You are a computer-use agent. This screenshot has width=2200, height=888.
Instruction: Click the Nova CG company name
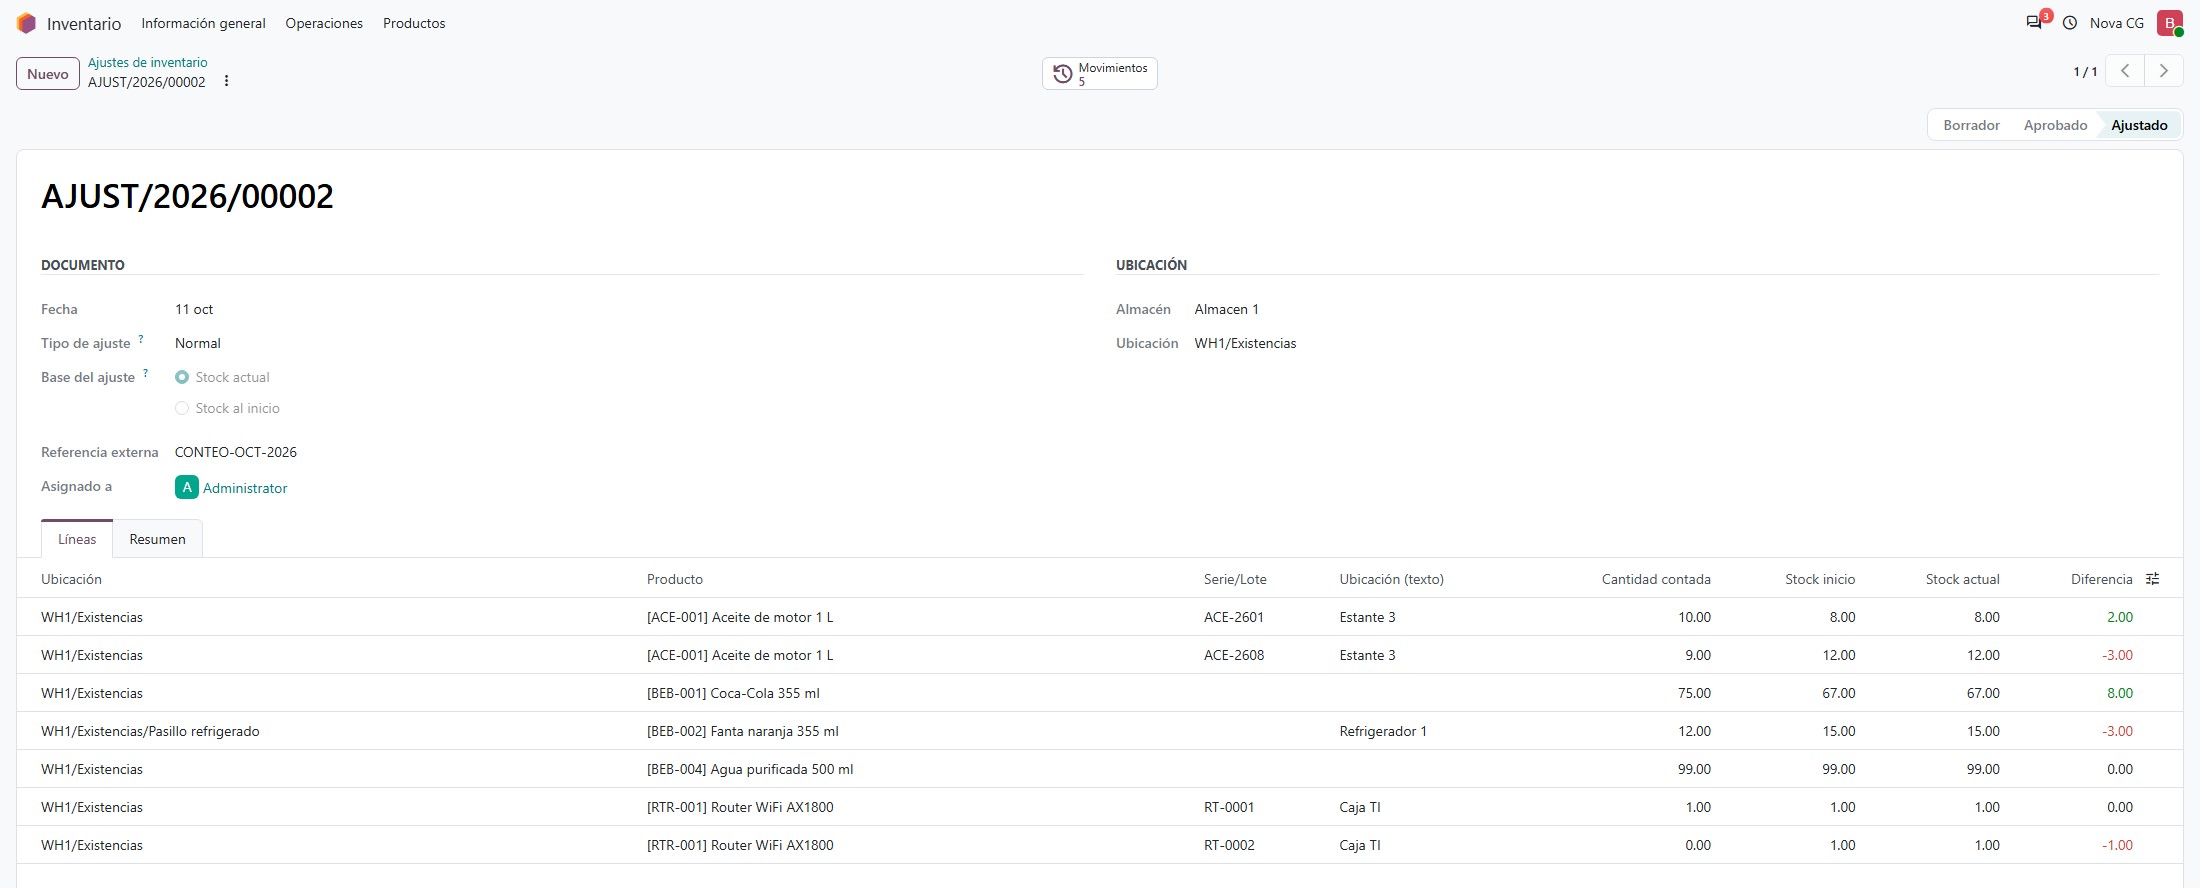[2116, 23]
